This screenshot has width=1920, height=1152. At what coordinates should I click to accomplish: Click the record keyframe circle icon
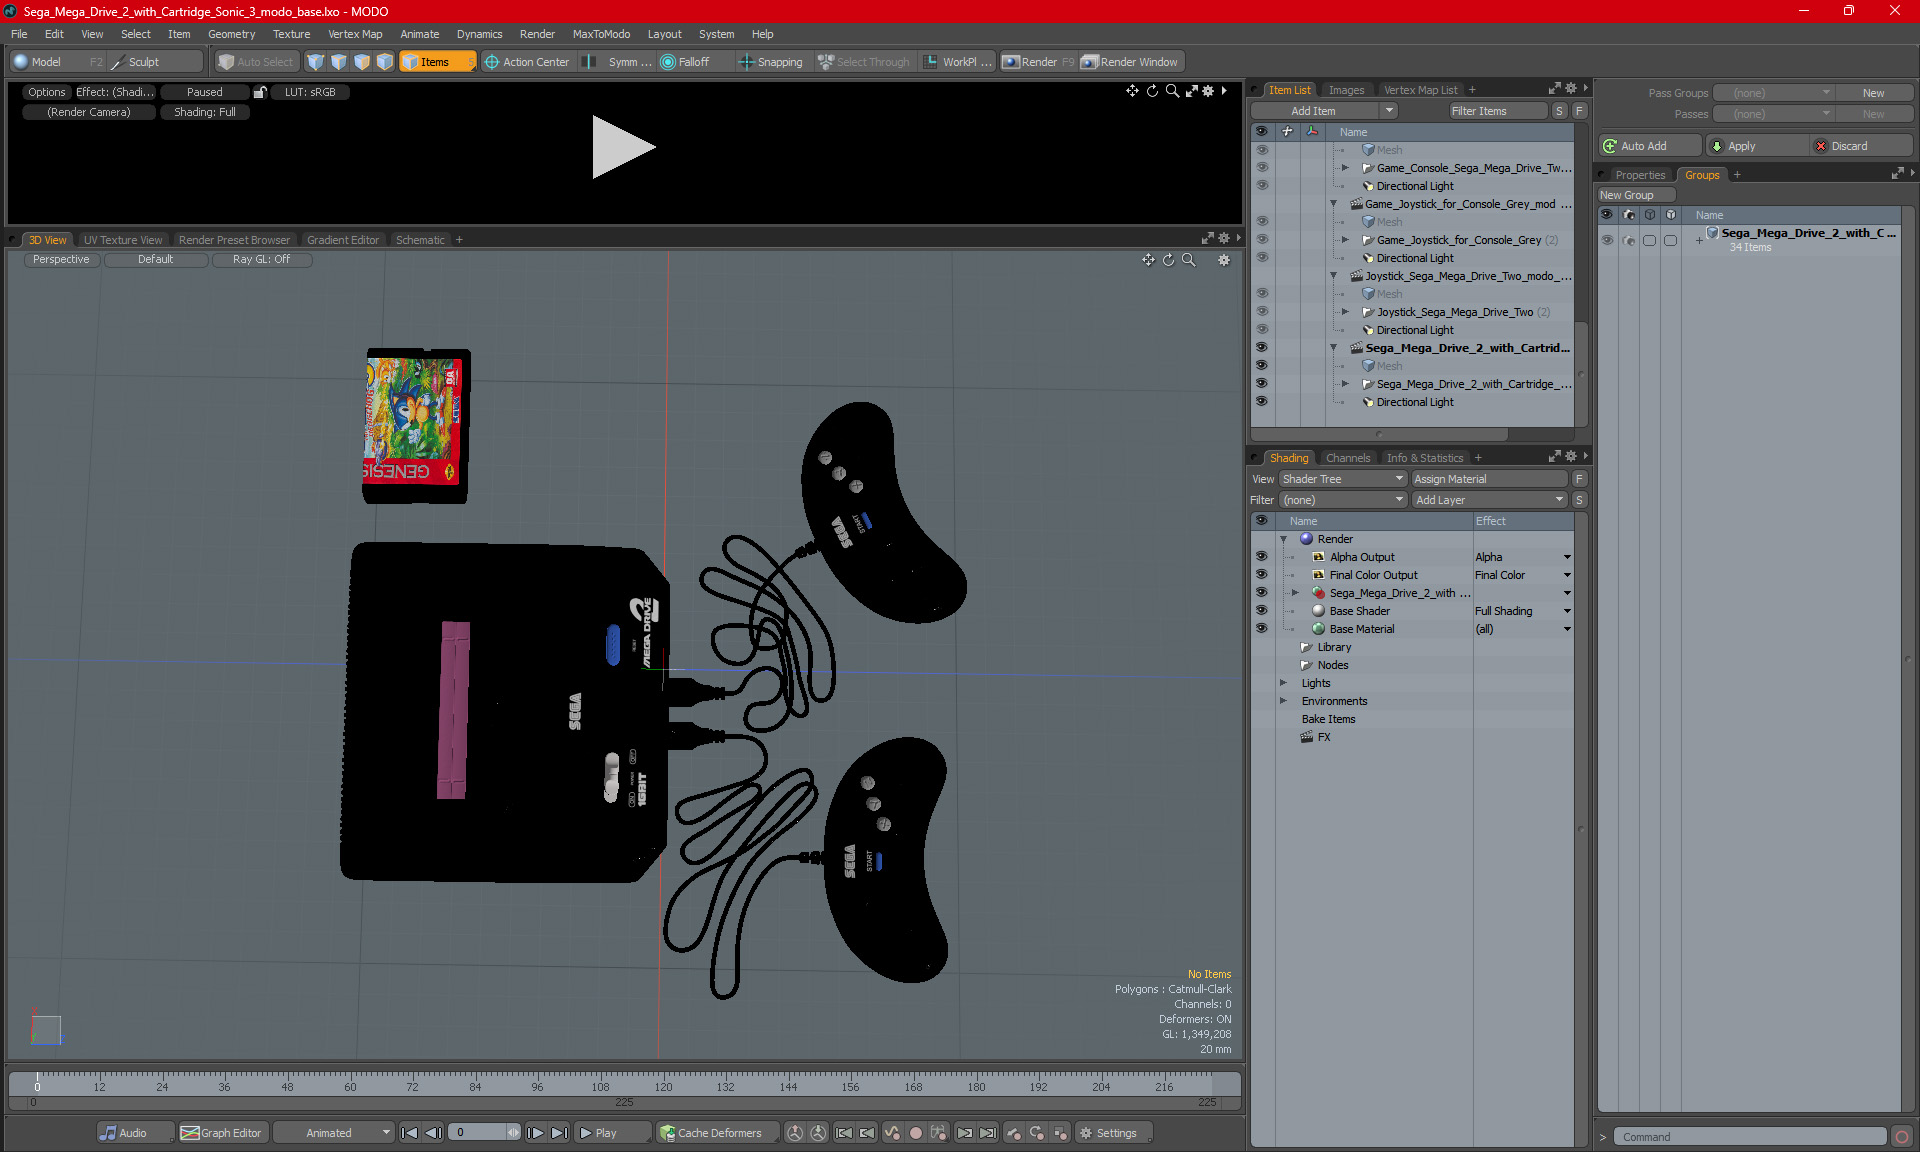(915, 1133)
